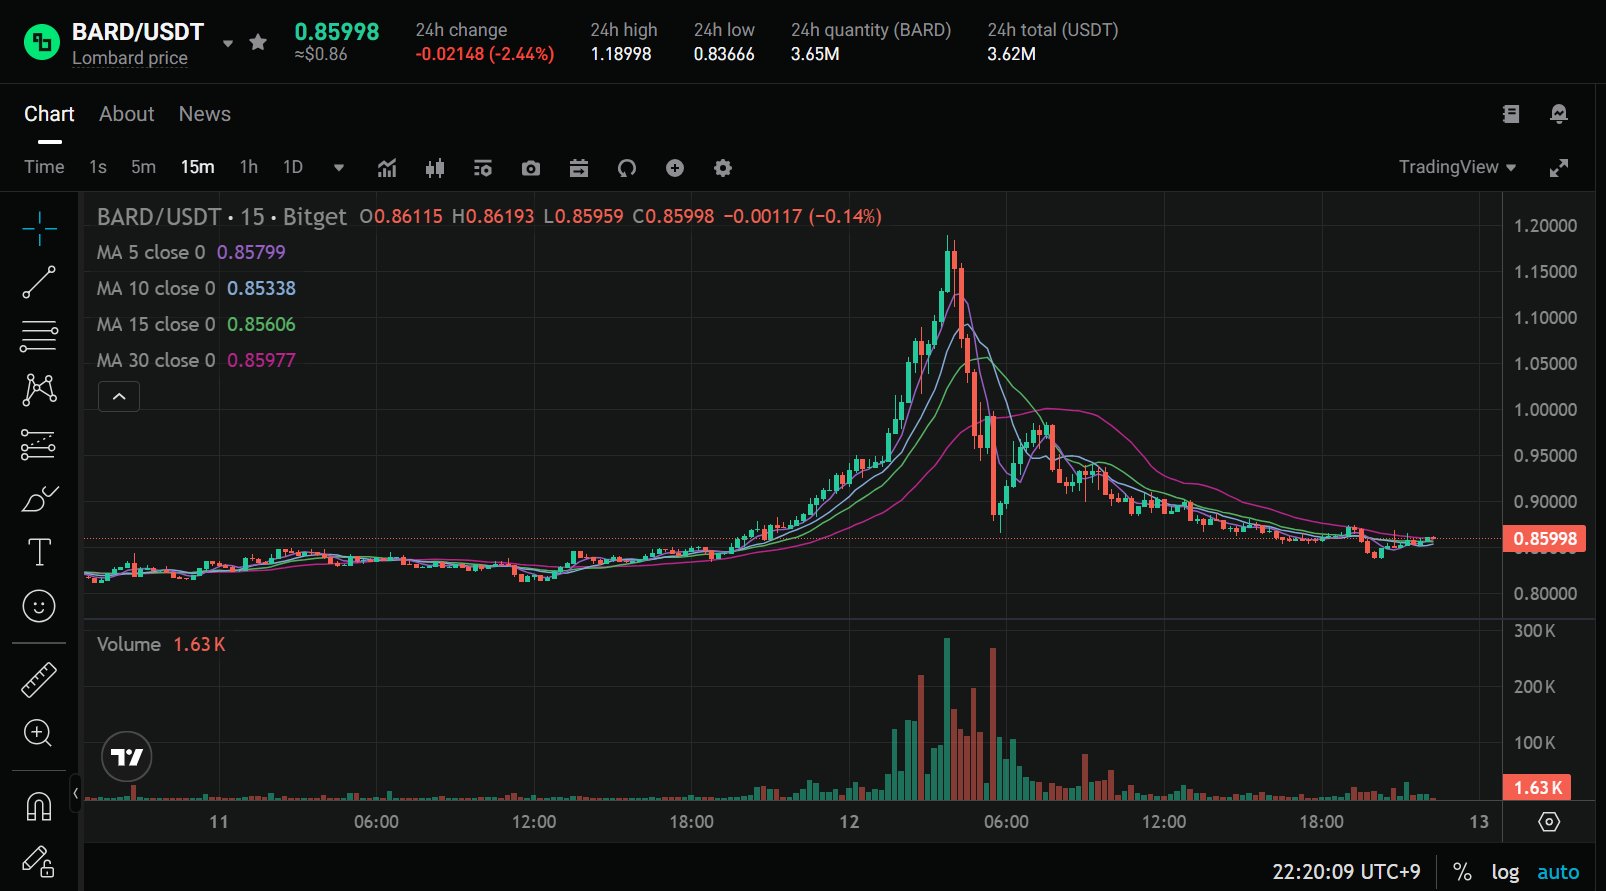Image resolution: width=1606 pixels, height=891 pixels.
Task: Choose the XABCD pattern drawing tool
Action: 39,390
